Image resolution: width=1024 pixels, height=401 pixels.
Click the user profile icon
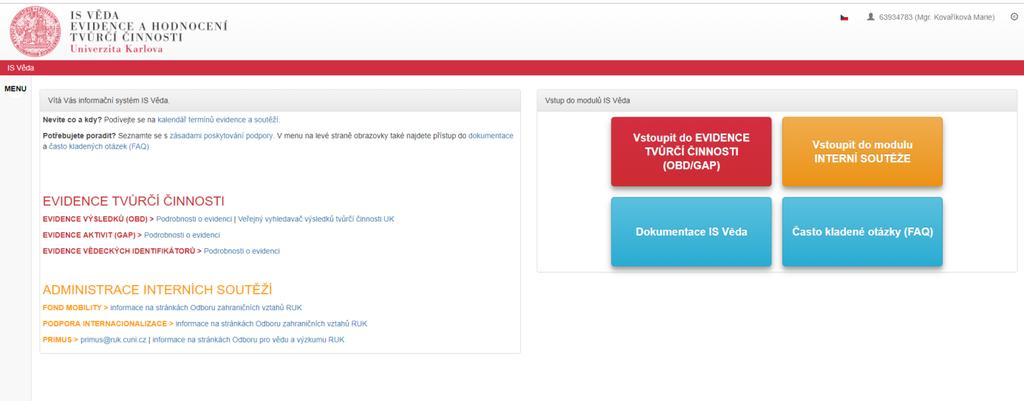tap(871, 18)
